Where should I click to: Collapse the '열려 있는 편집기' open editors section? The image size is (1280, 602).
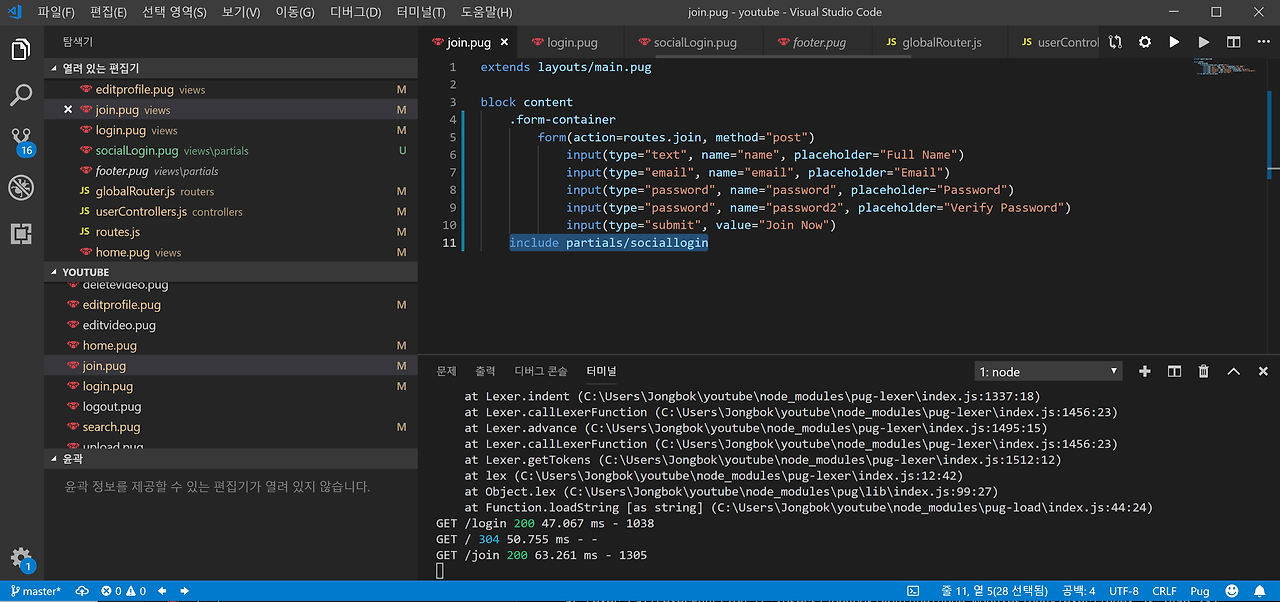pyautogui.click(x=100, y=68)
